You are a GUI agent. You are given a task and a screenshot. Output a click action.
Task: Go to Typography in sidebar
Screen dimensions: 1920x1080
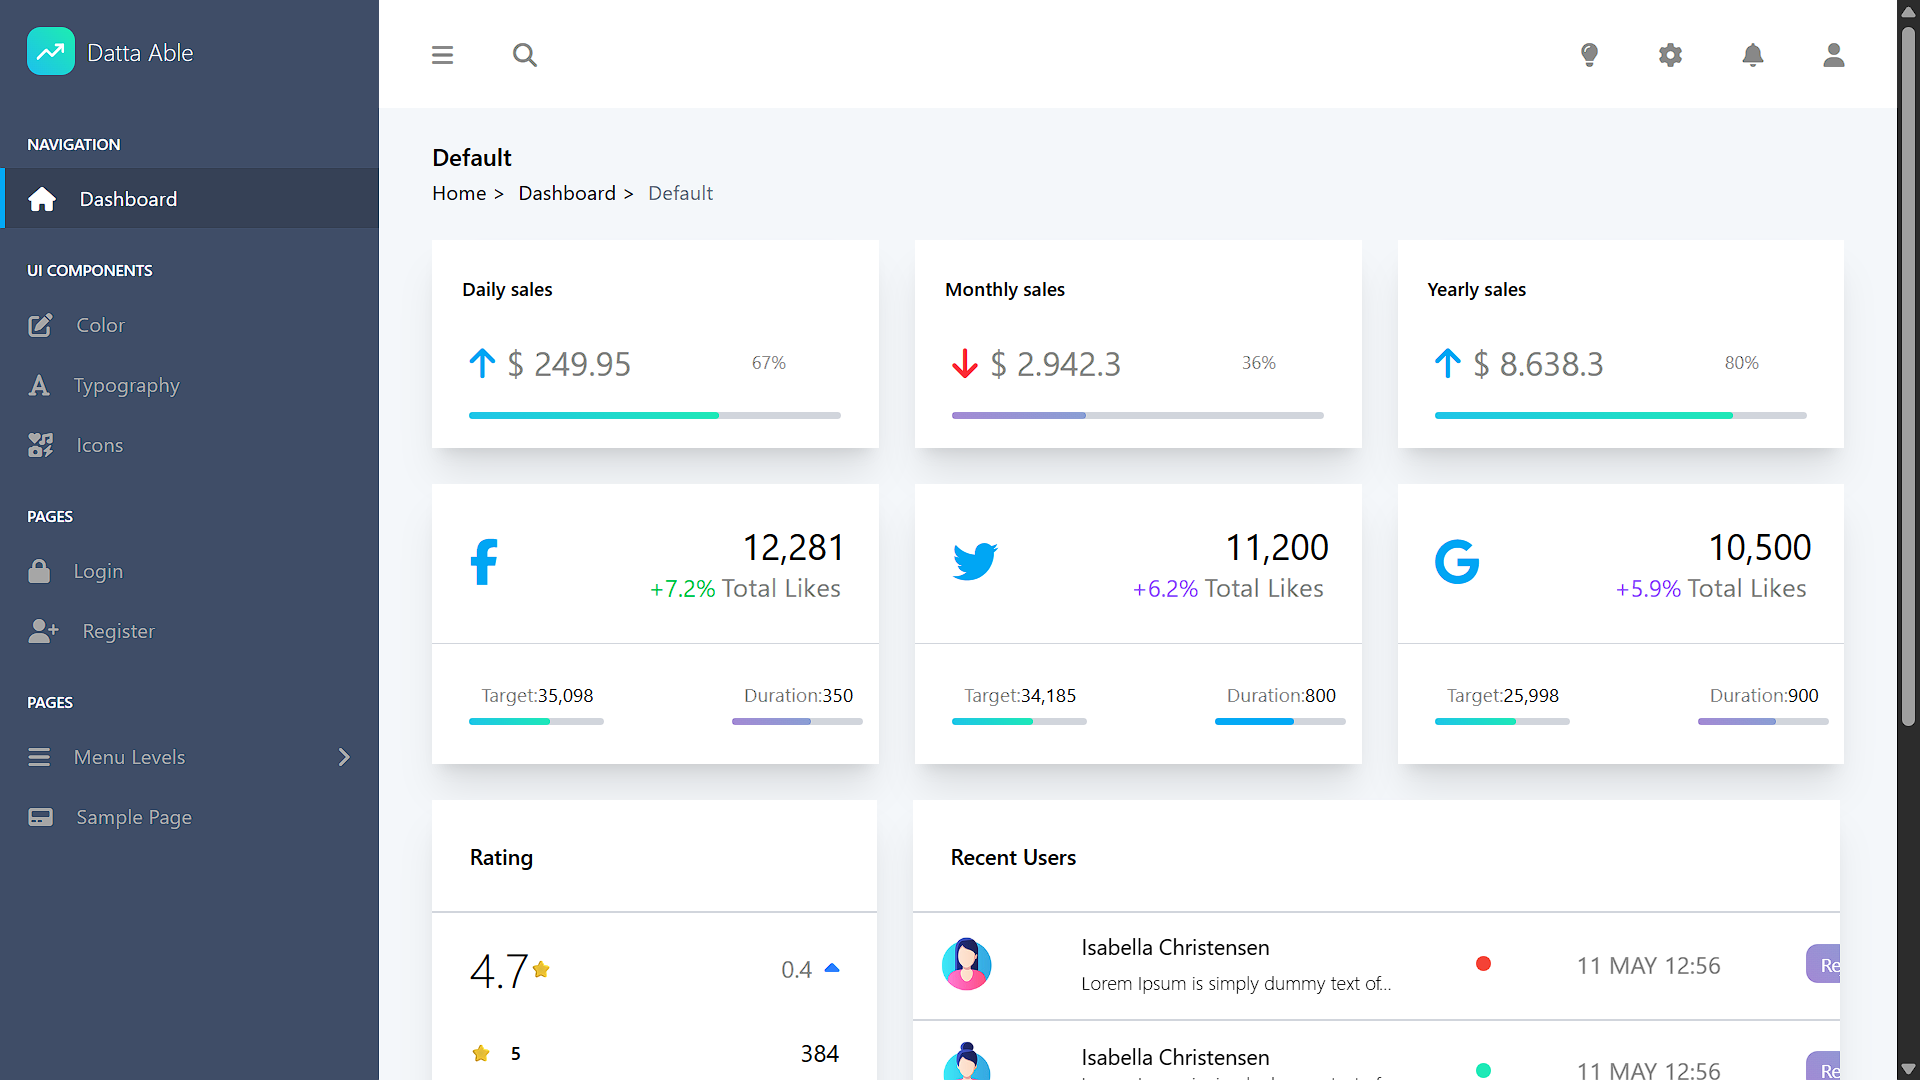point(126,385)
